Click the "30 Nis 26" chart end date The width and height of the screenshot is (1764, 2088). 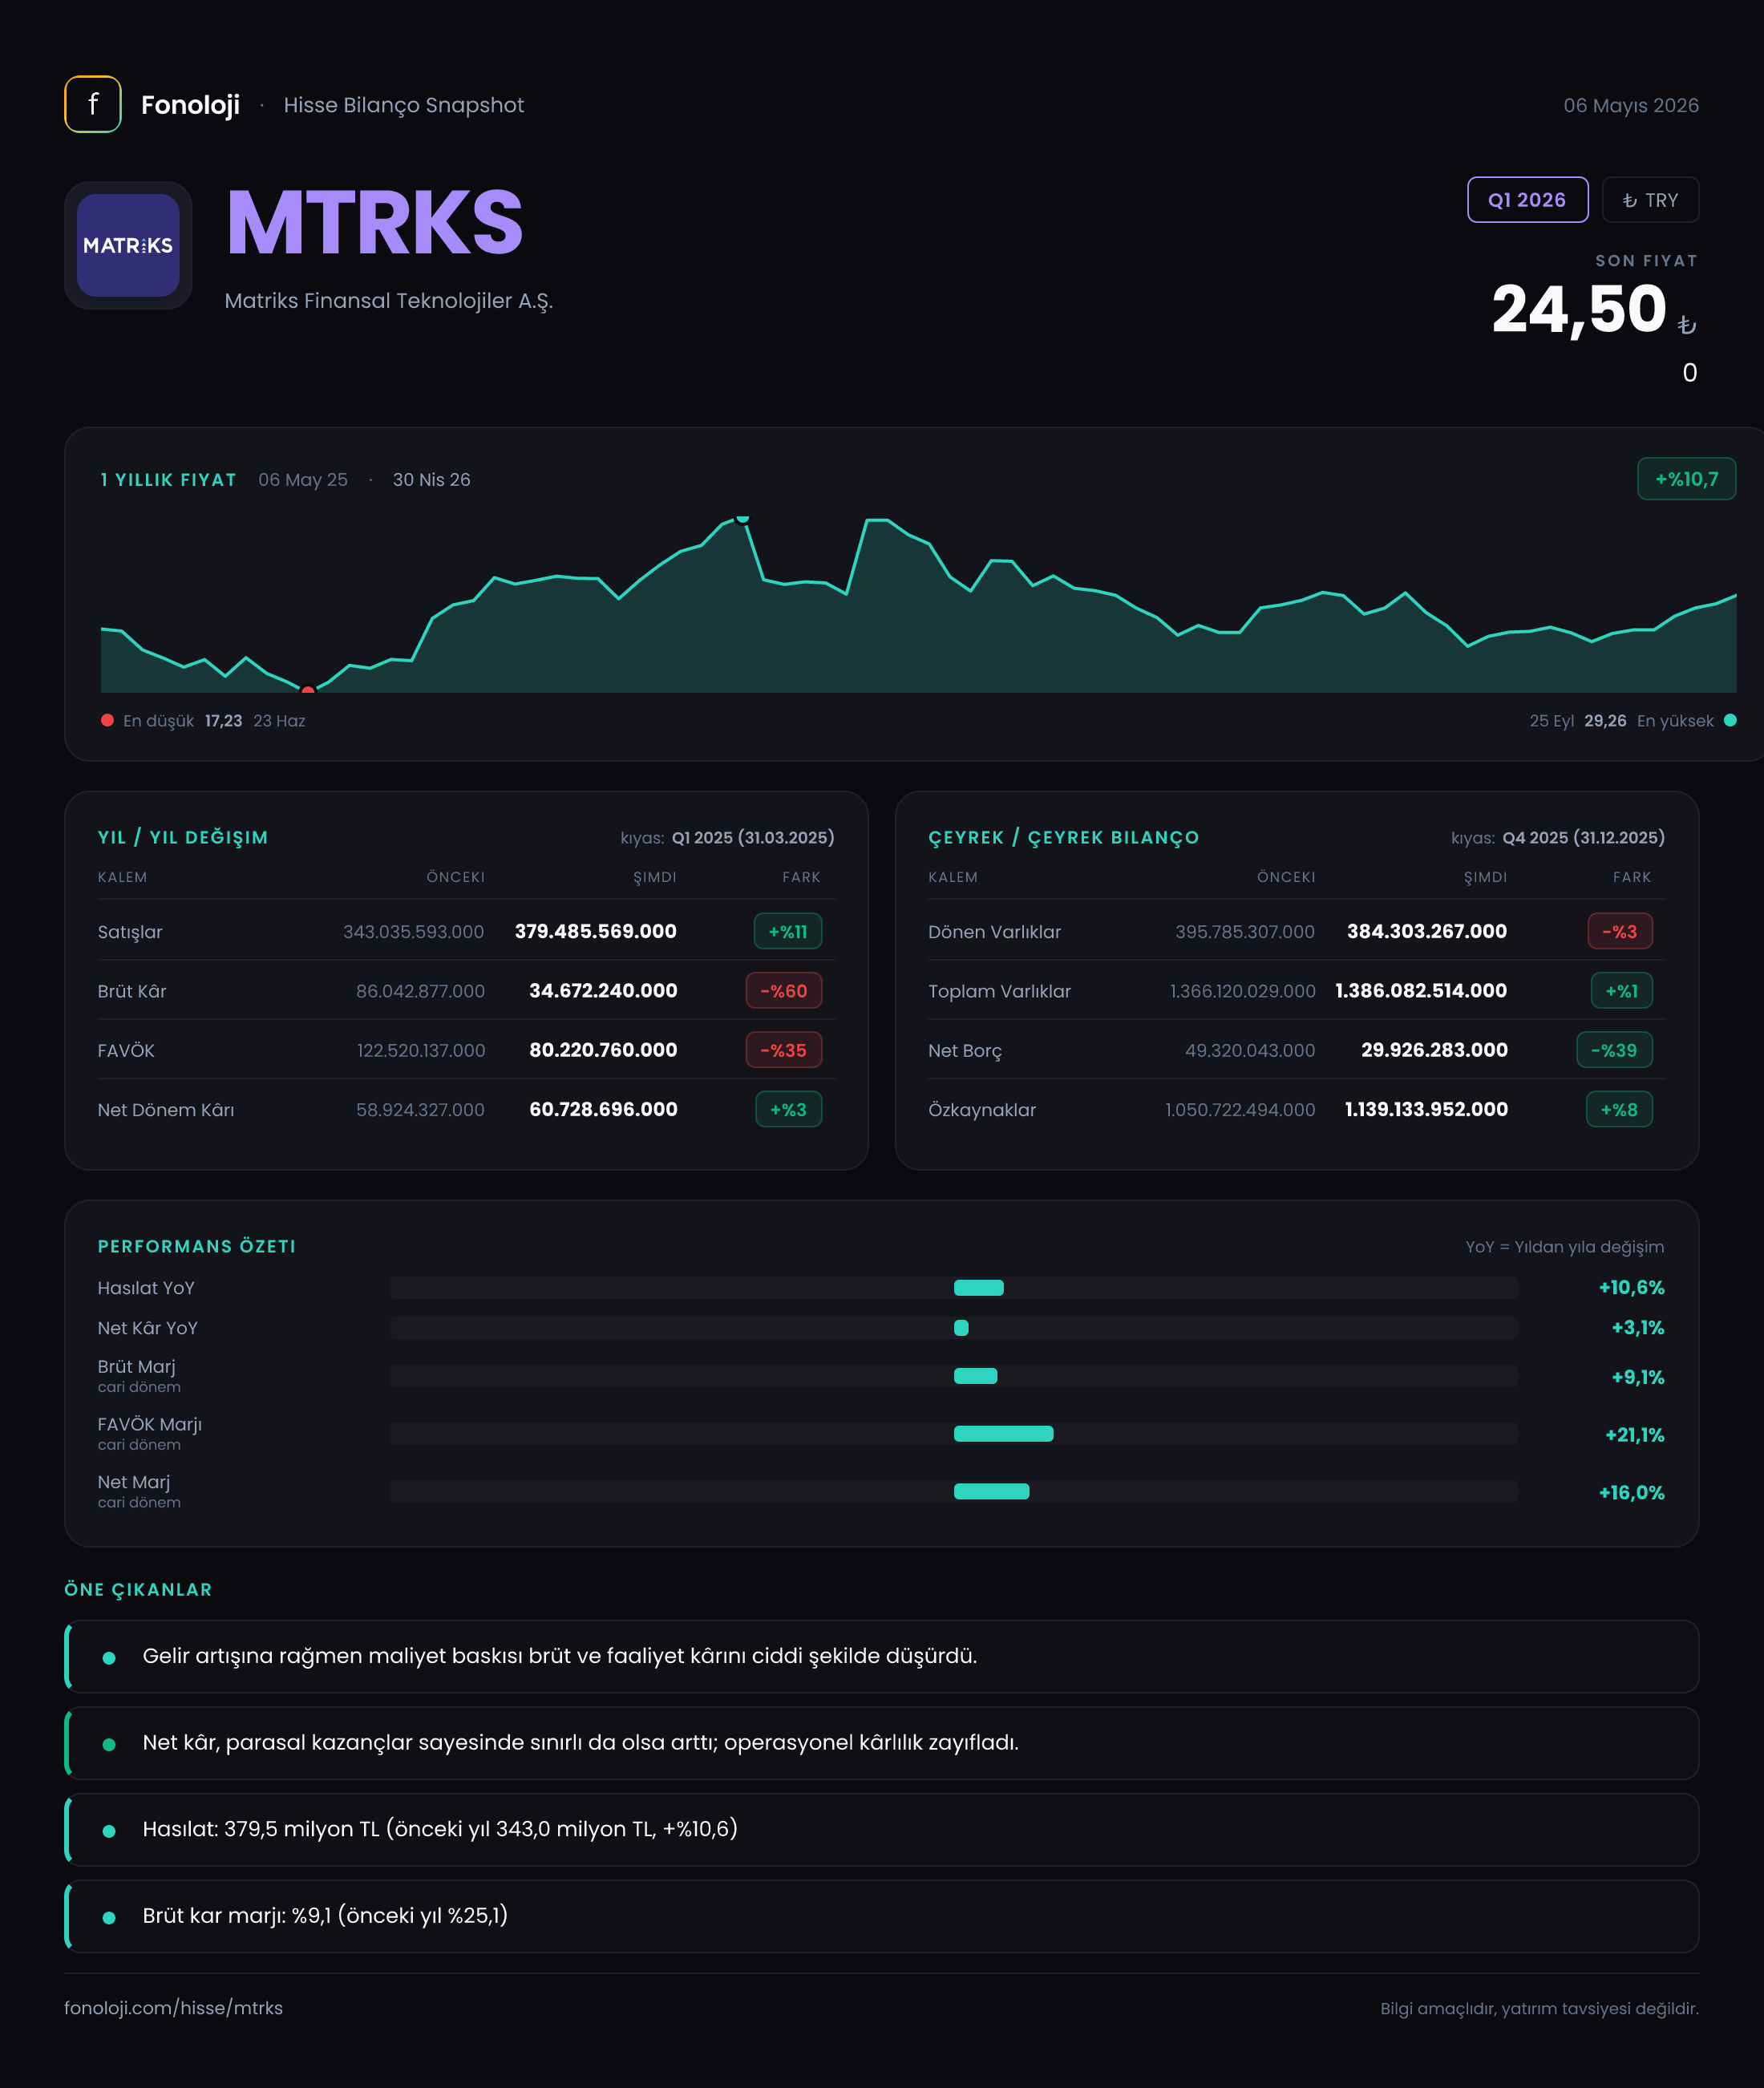(431, 480)
